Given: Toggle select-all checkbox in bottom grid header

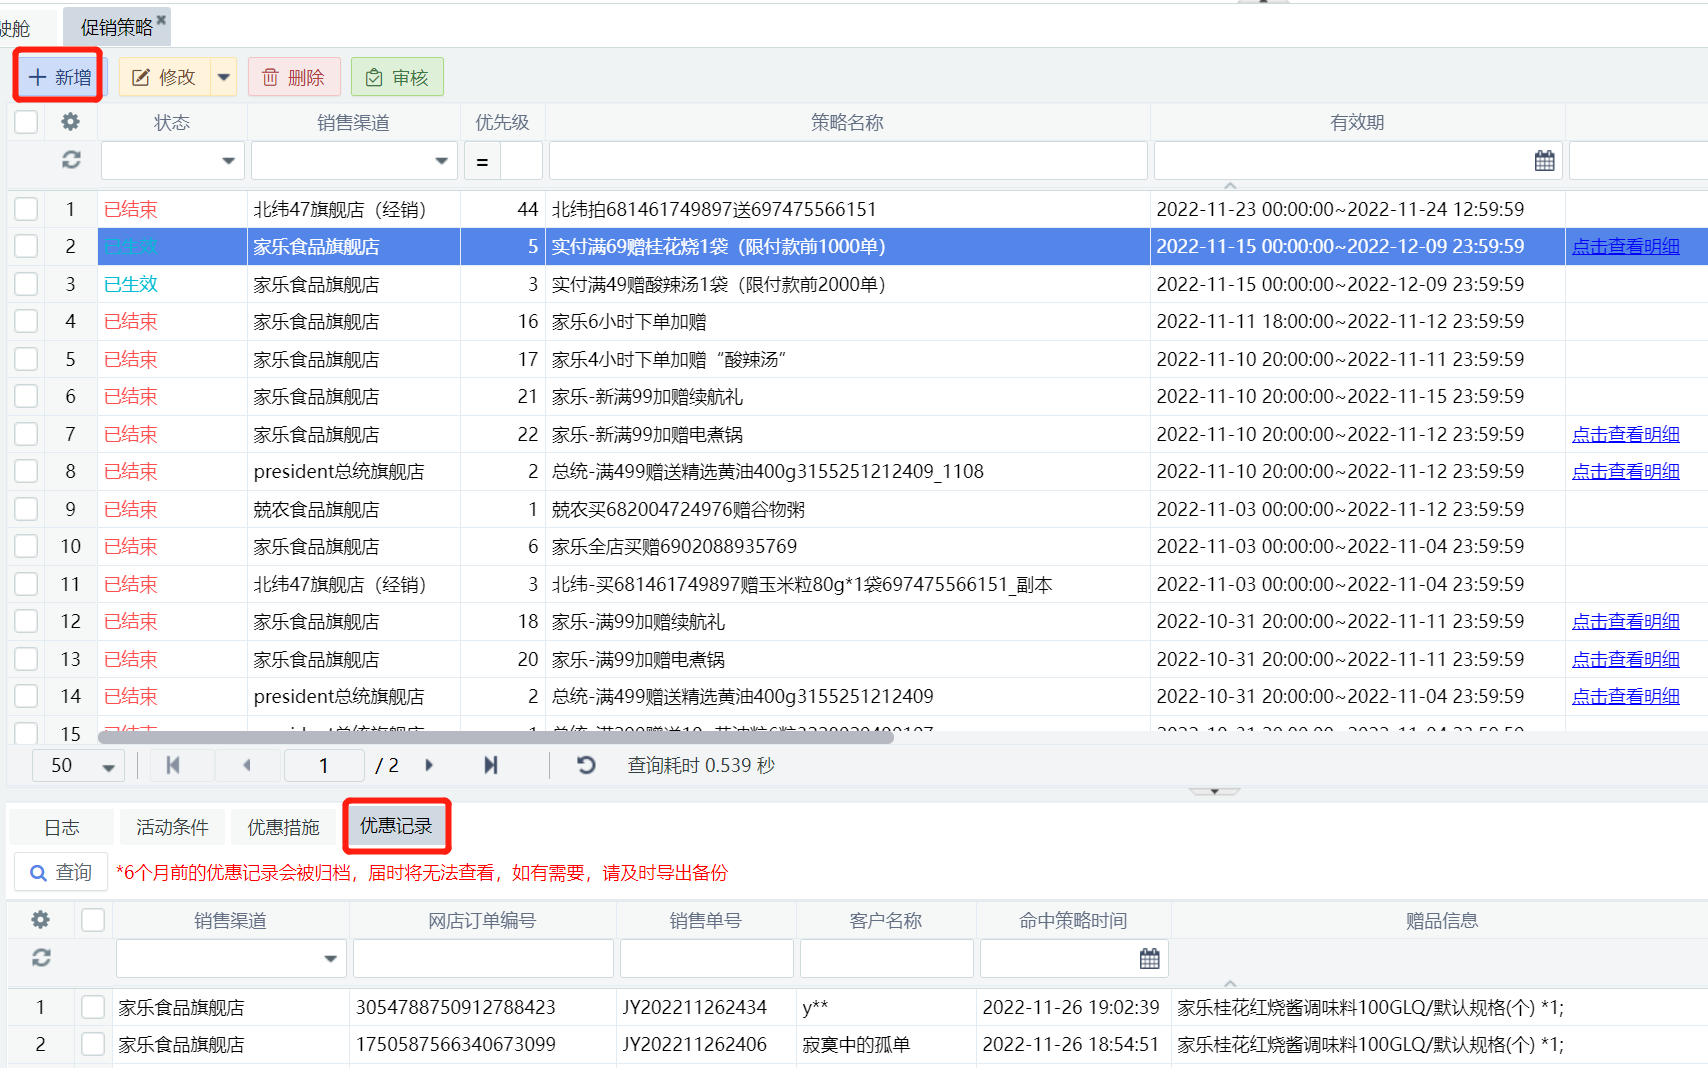Looking at the screenshot, I should coord(93,920).
